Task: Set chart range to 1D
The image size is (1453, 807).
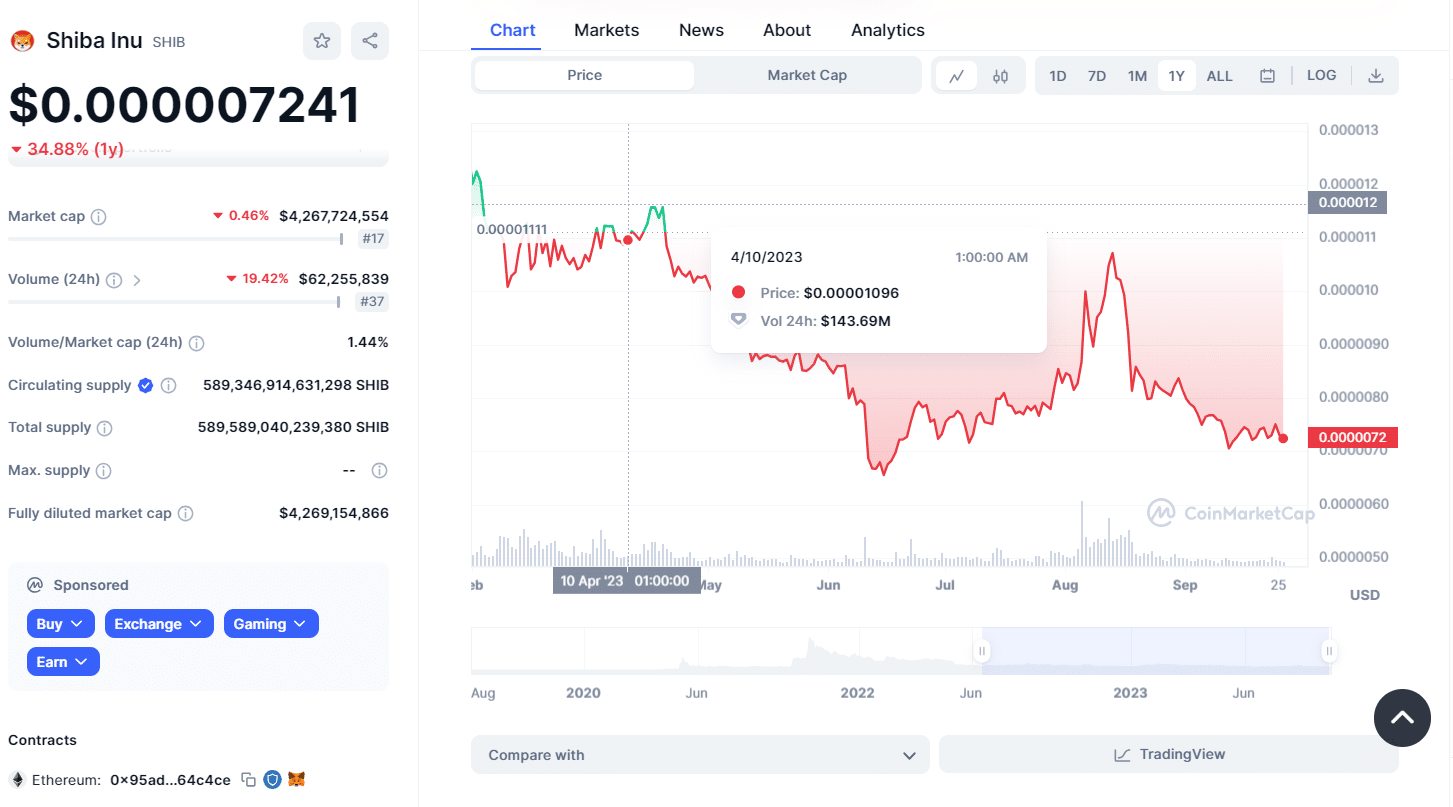Action: click(x=1058, y=76)
